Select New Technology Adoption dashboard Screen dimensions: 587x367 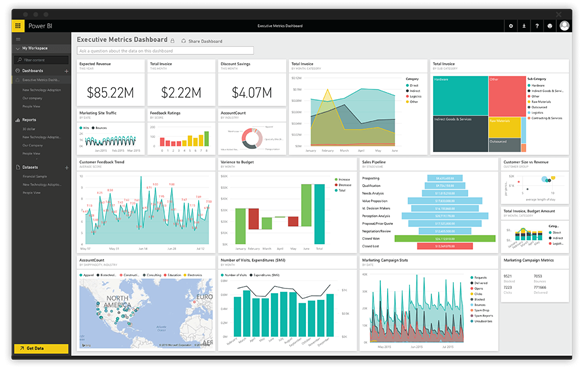tap(41, 90)
